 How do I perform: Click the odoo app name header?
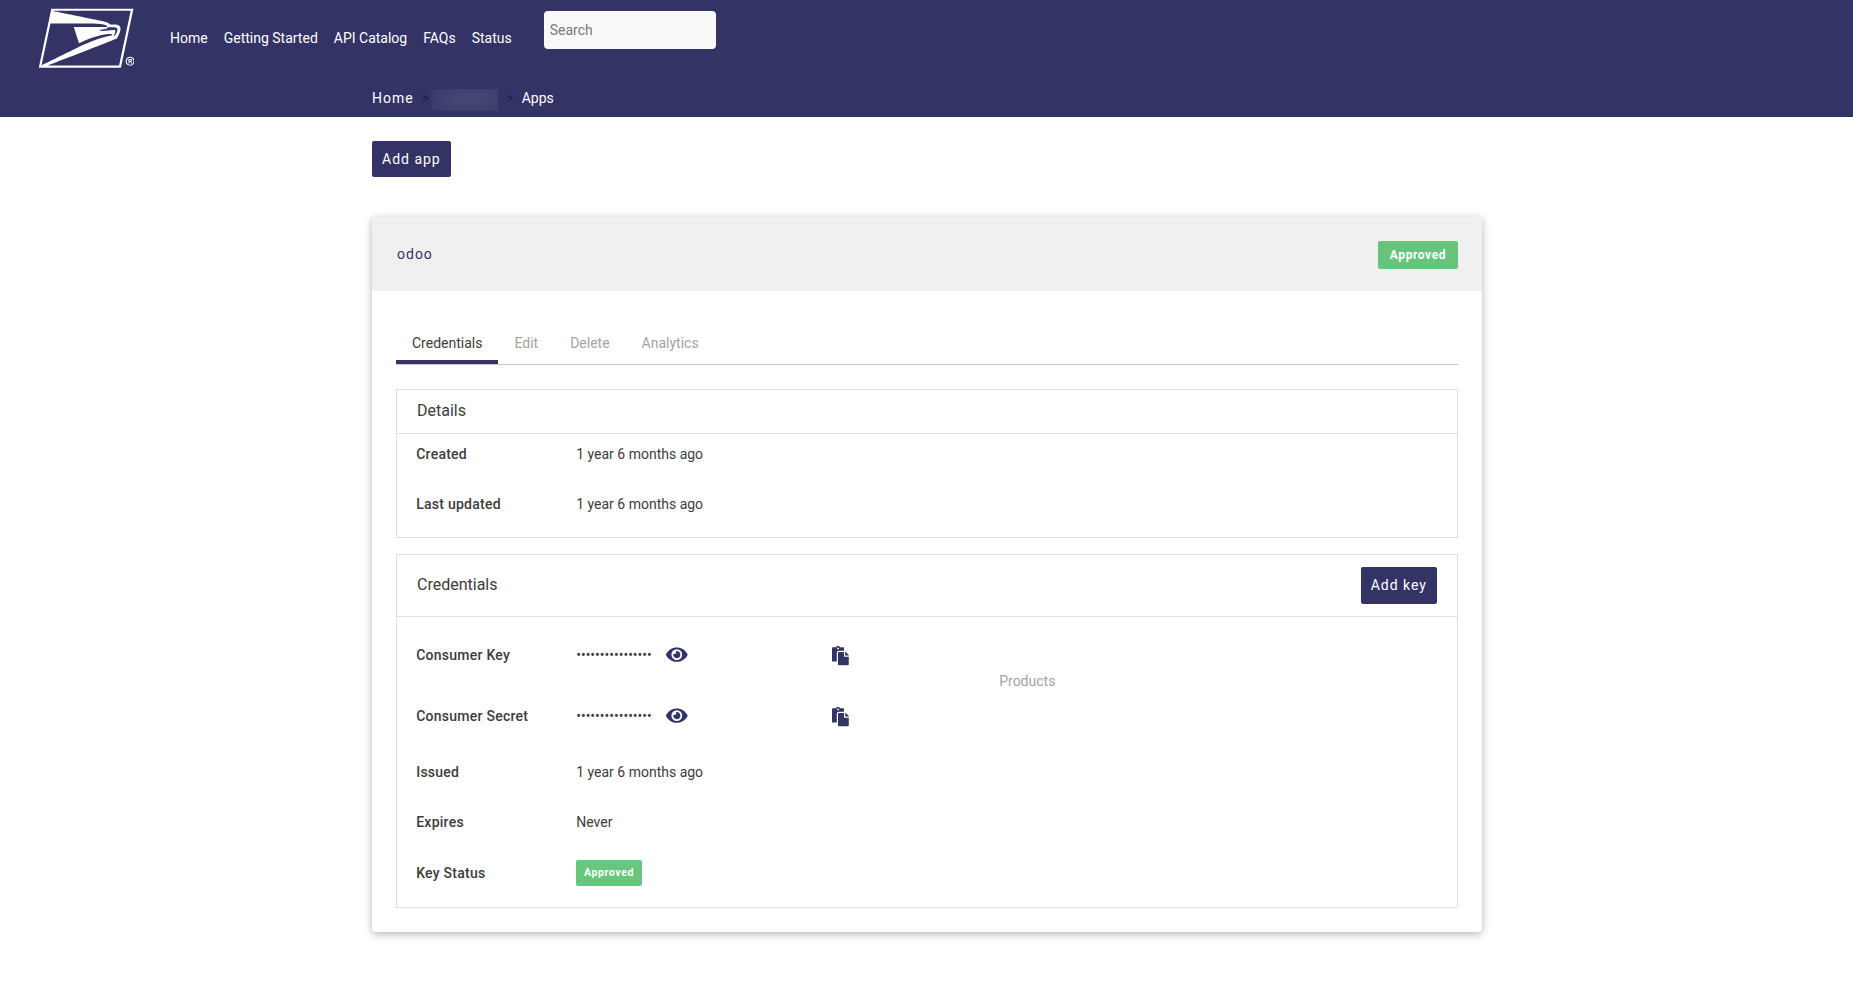click(415, 254)
